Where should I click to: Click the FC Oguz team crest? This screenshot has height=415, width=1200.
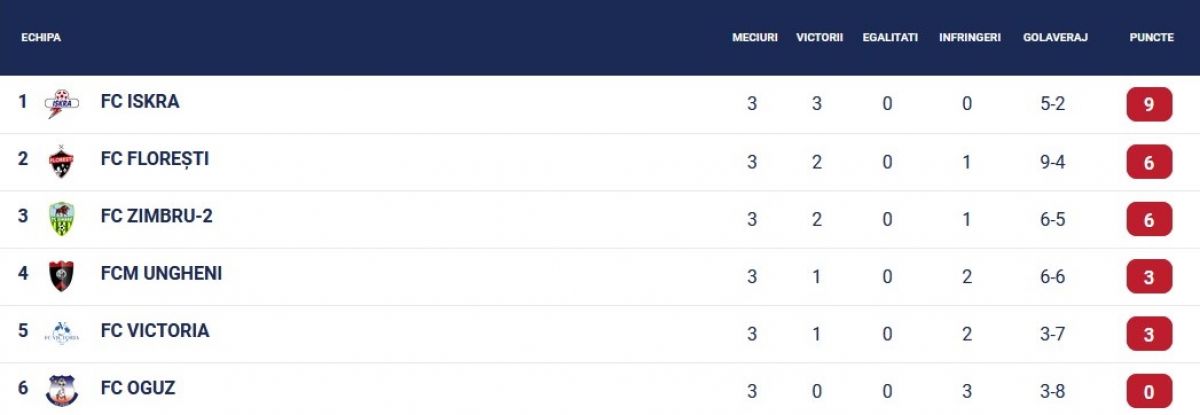point(61,390)
